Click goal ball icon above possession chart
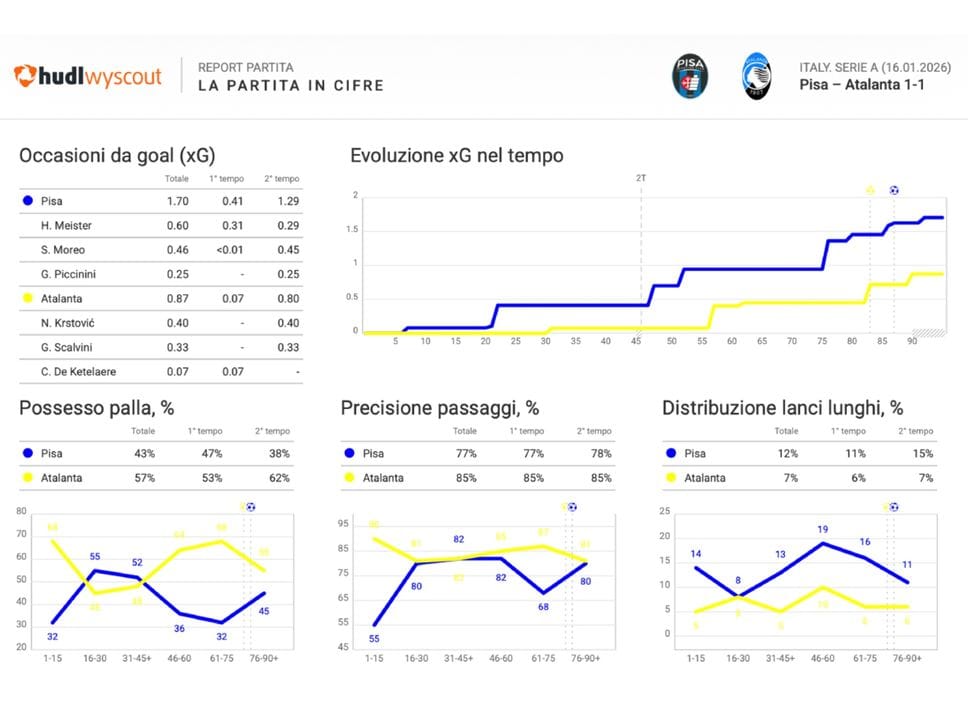 [250, 507]
